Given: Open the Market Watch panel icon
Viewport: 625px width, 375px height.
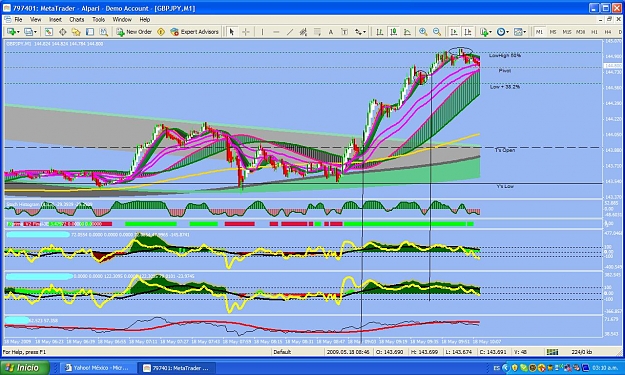Looking at the screenshot, I should (49, 32).
